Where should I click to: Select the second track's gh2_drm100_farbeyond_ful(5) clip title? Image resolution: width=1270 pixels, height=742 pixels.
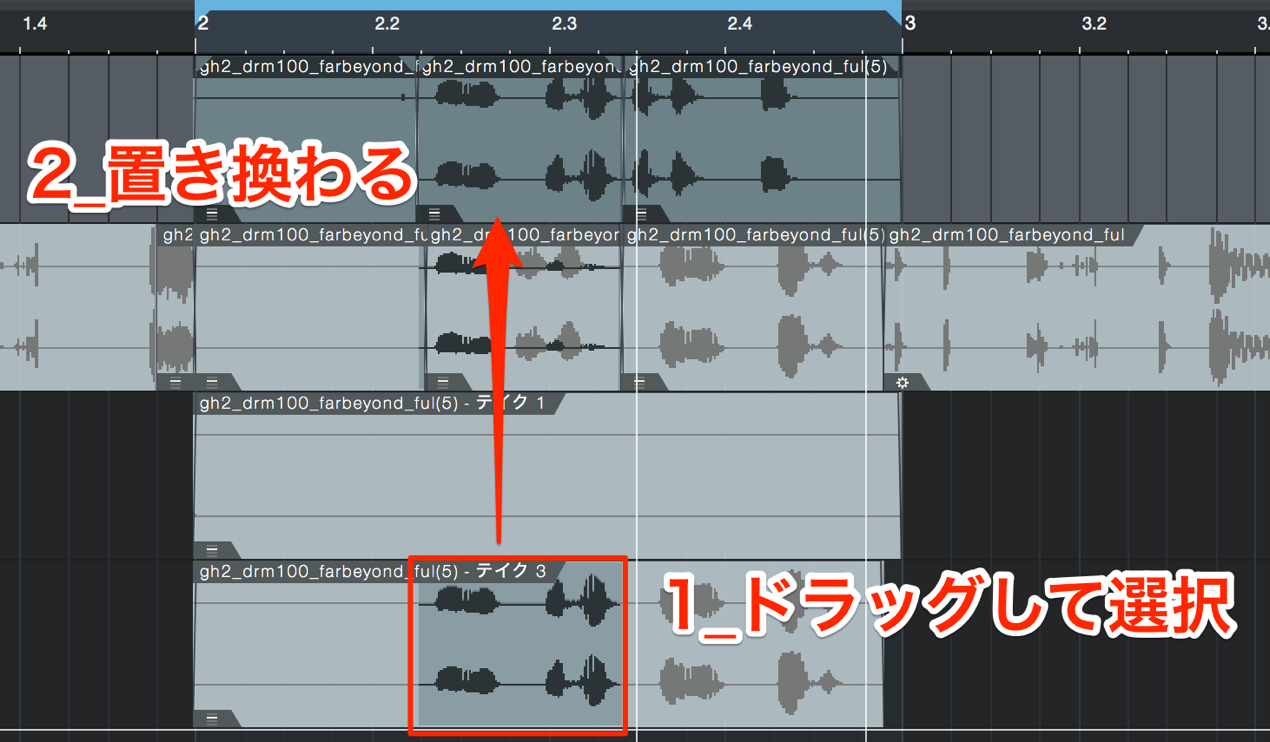(x=756, y=235)
